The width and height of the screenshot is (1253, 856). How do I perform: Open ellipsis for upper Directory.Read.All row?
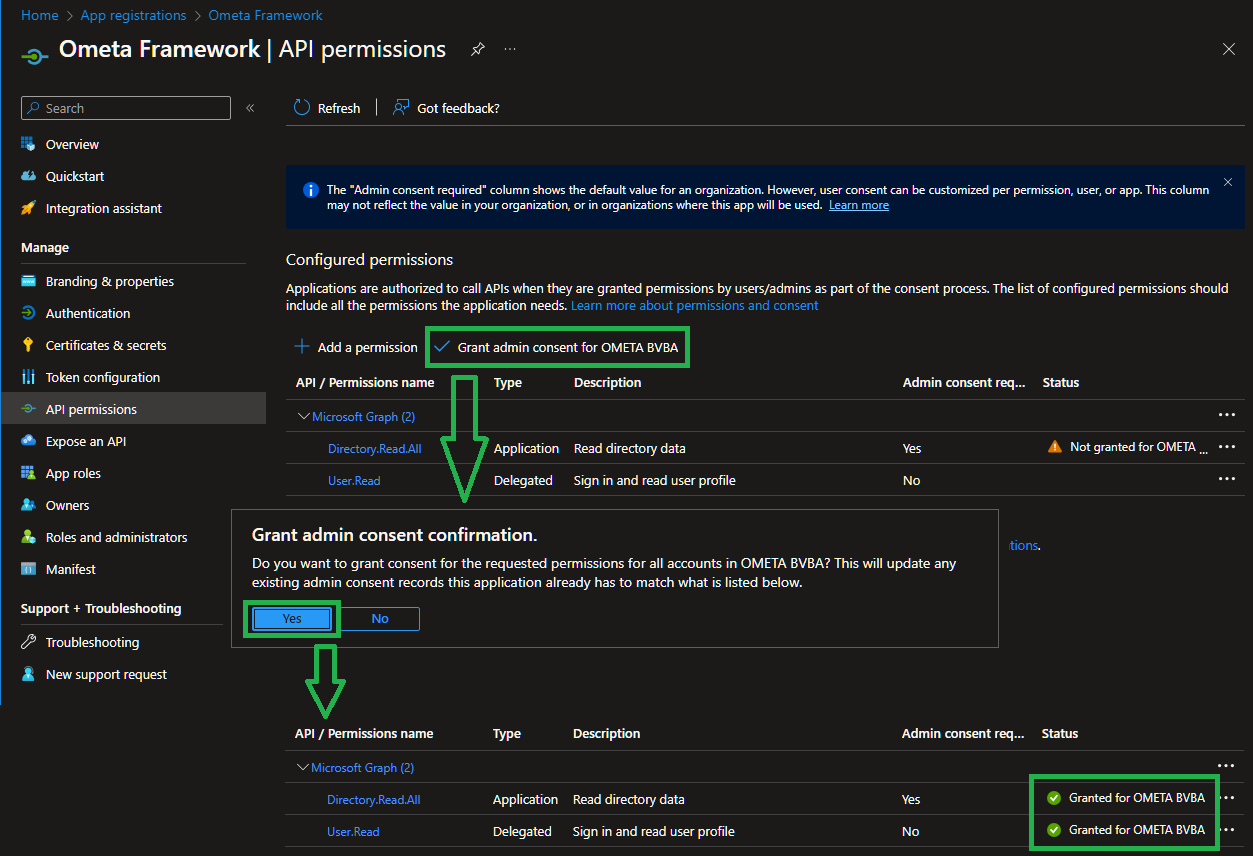(x=1227, y=447)
